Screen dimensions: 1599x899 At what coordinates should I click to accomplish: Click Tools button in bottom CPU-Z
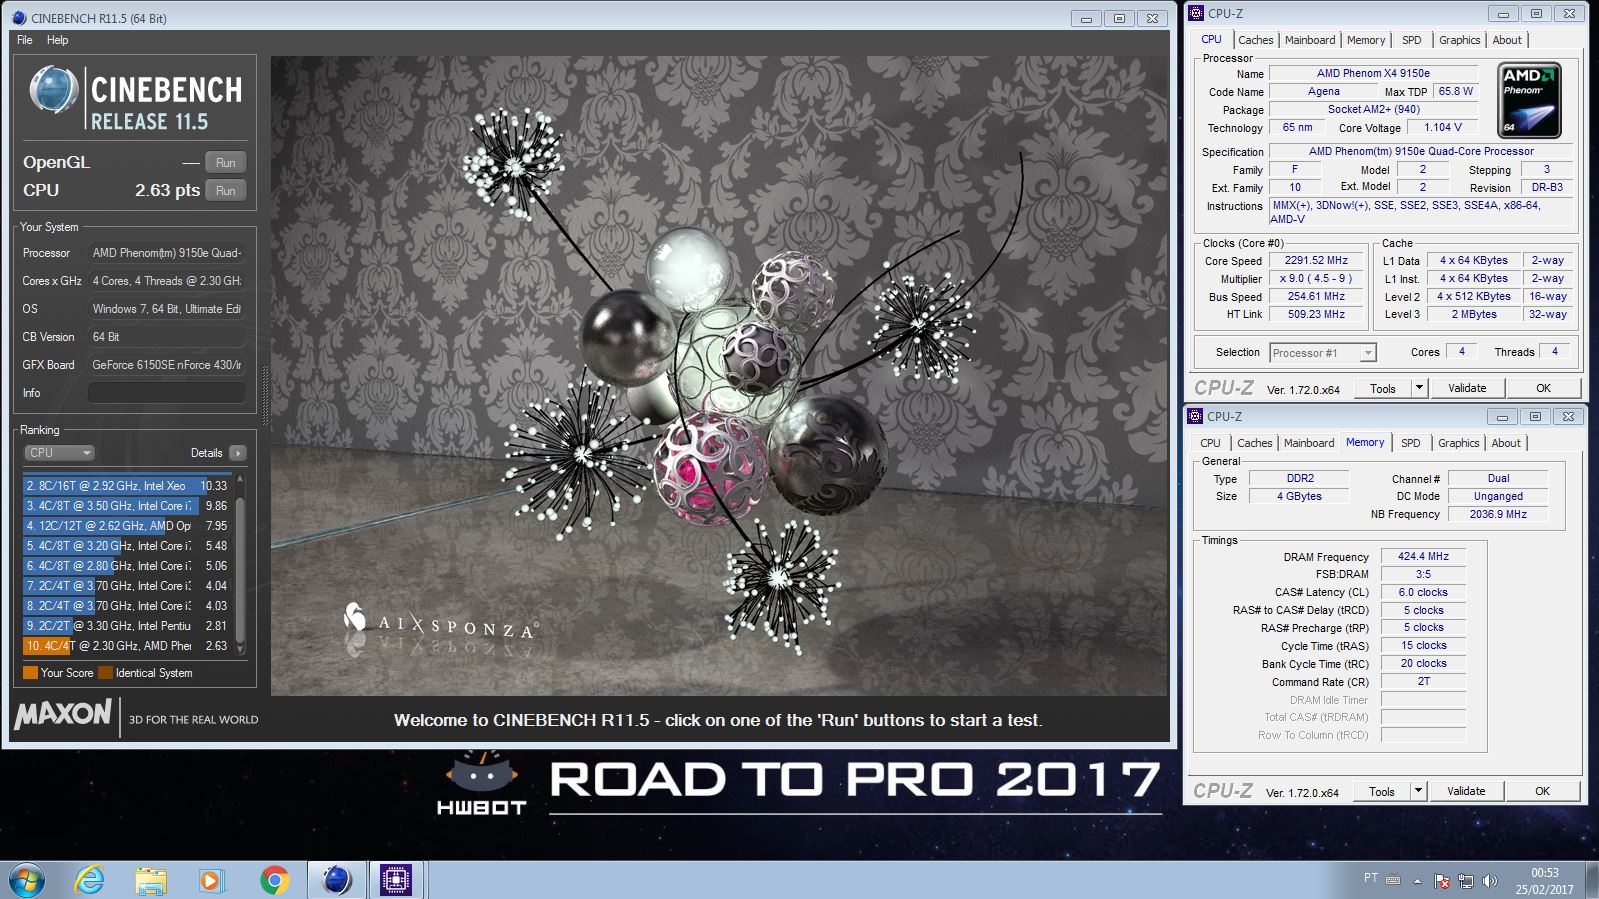[x=1382, y=791]
